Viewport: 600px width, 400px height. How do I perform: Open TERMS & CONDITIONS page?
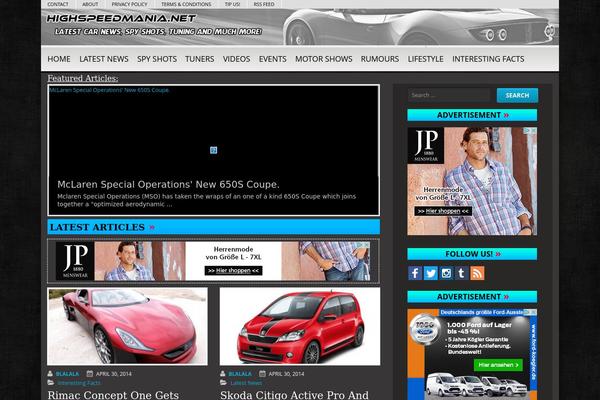click(186, 4)
